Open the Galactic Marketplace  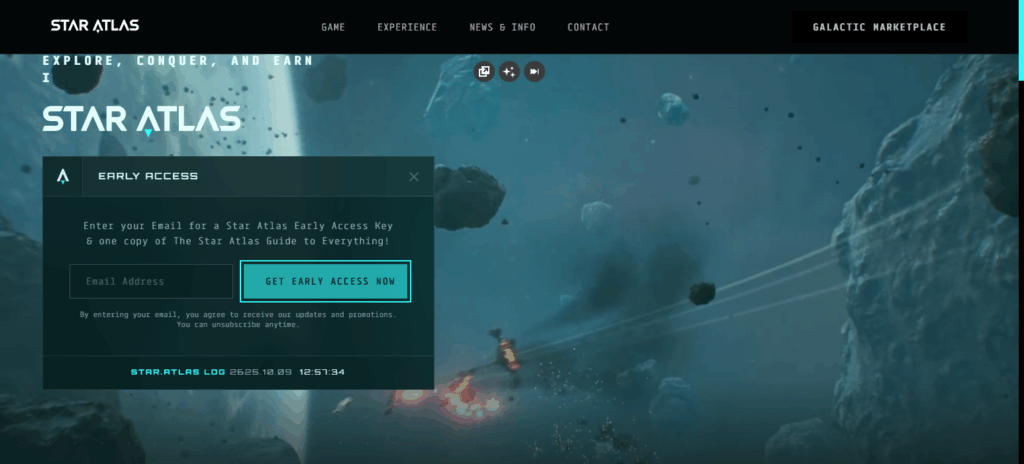tap(879, 27)
